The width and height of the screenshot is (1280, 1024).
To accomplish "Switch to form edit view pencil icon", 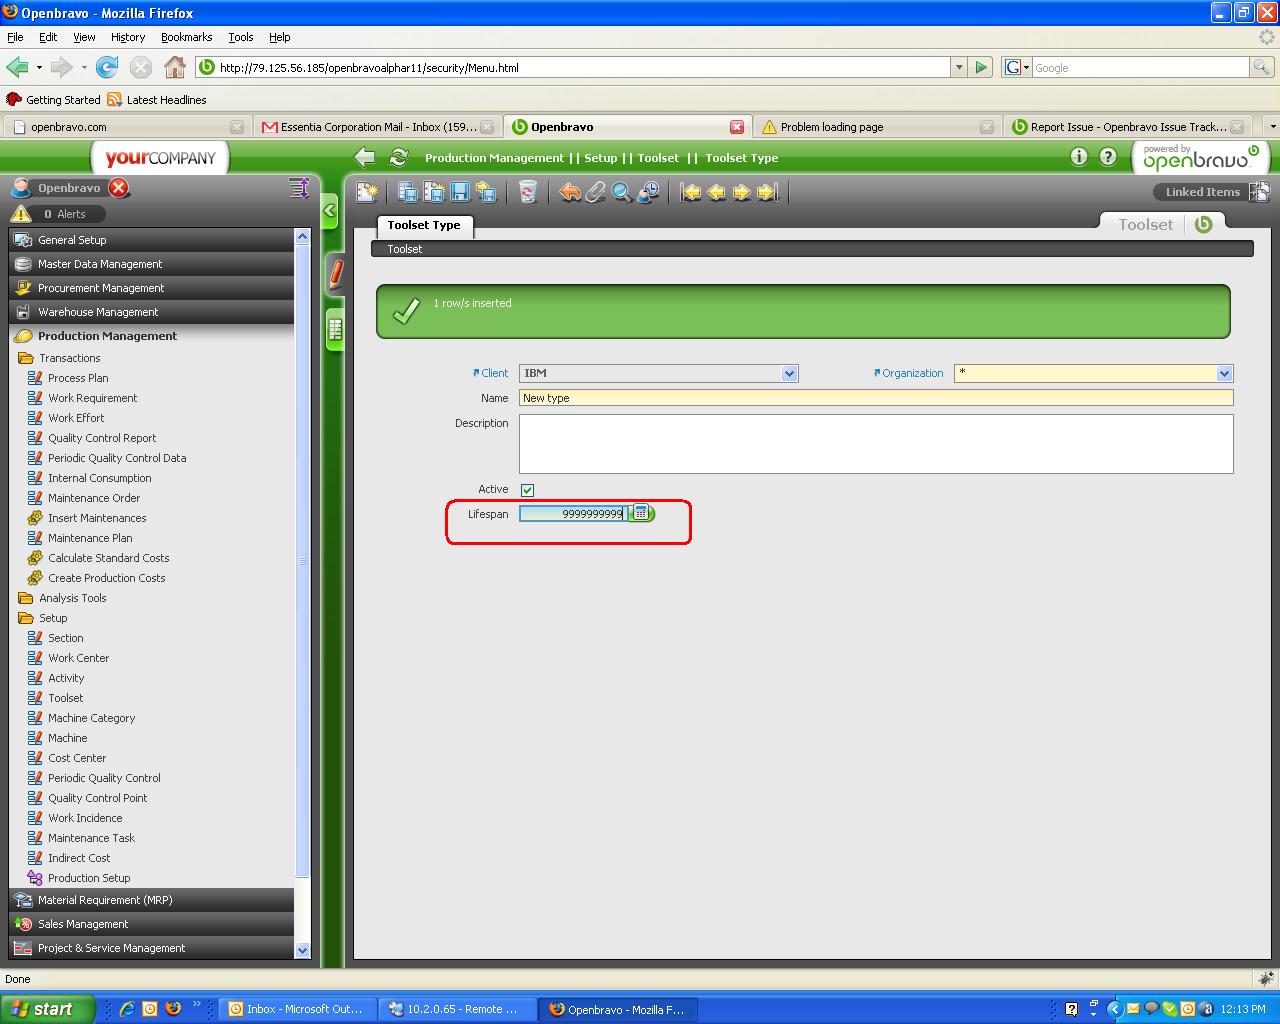I will pyautogui.click(x=336, y=274).
